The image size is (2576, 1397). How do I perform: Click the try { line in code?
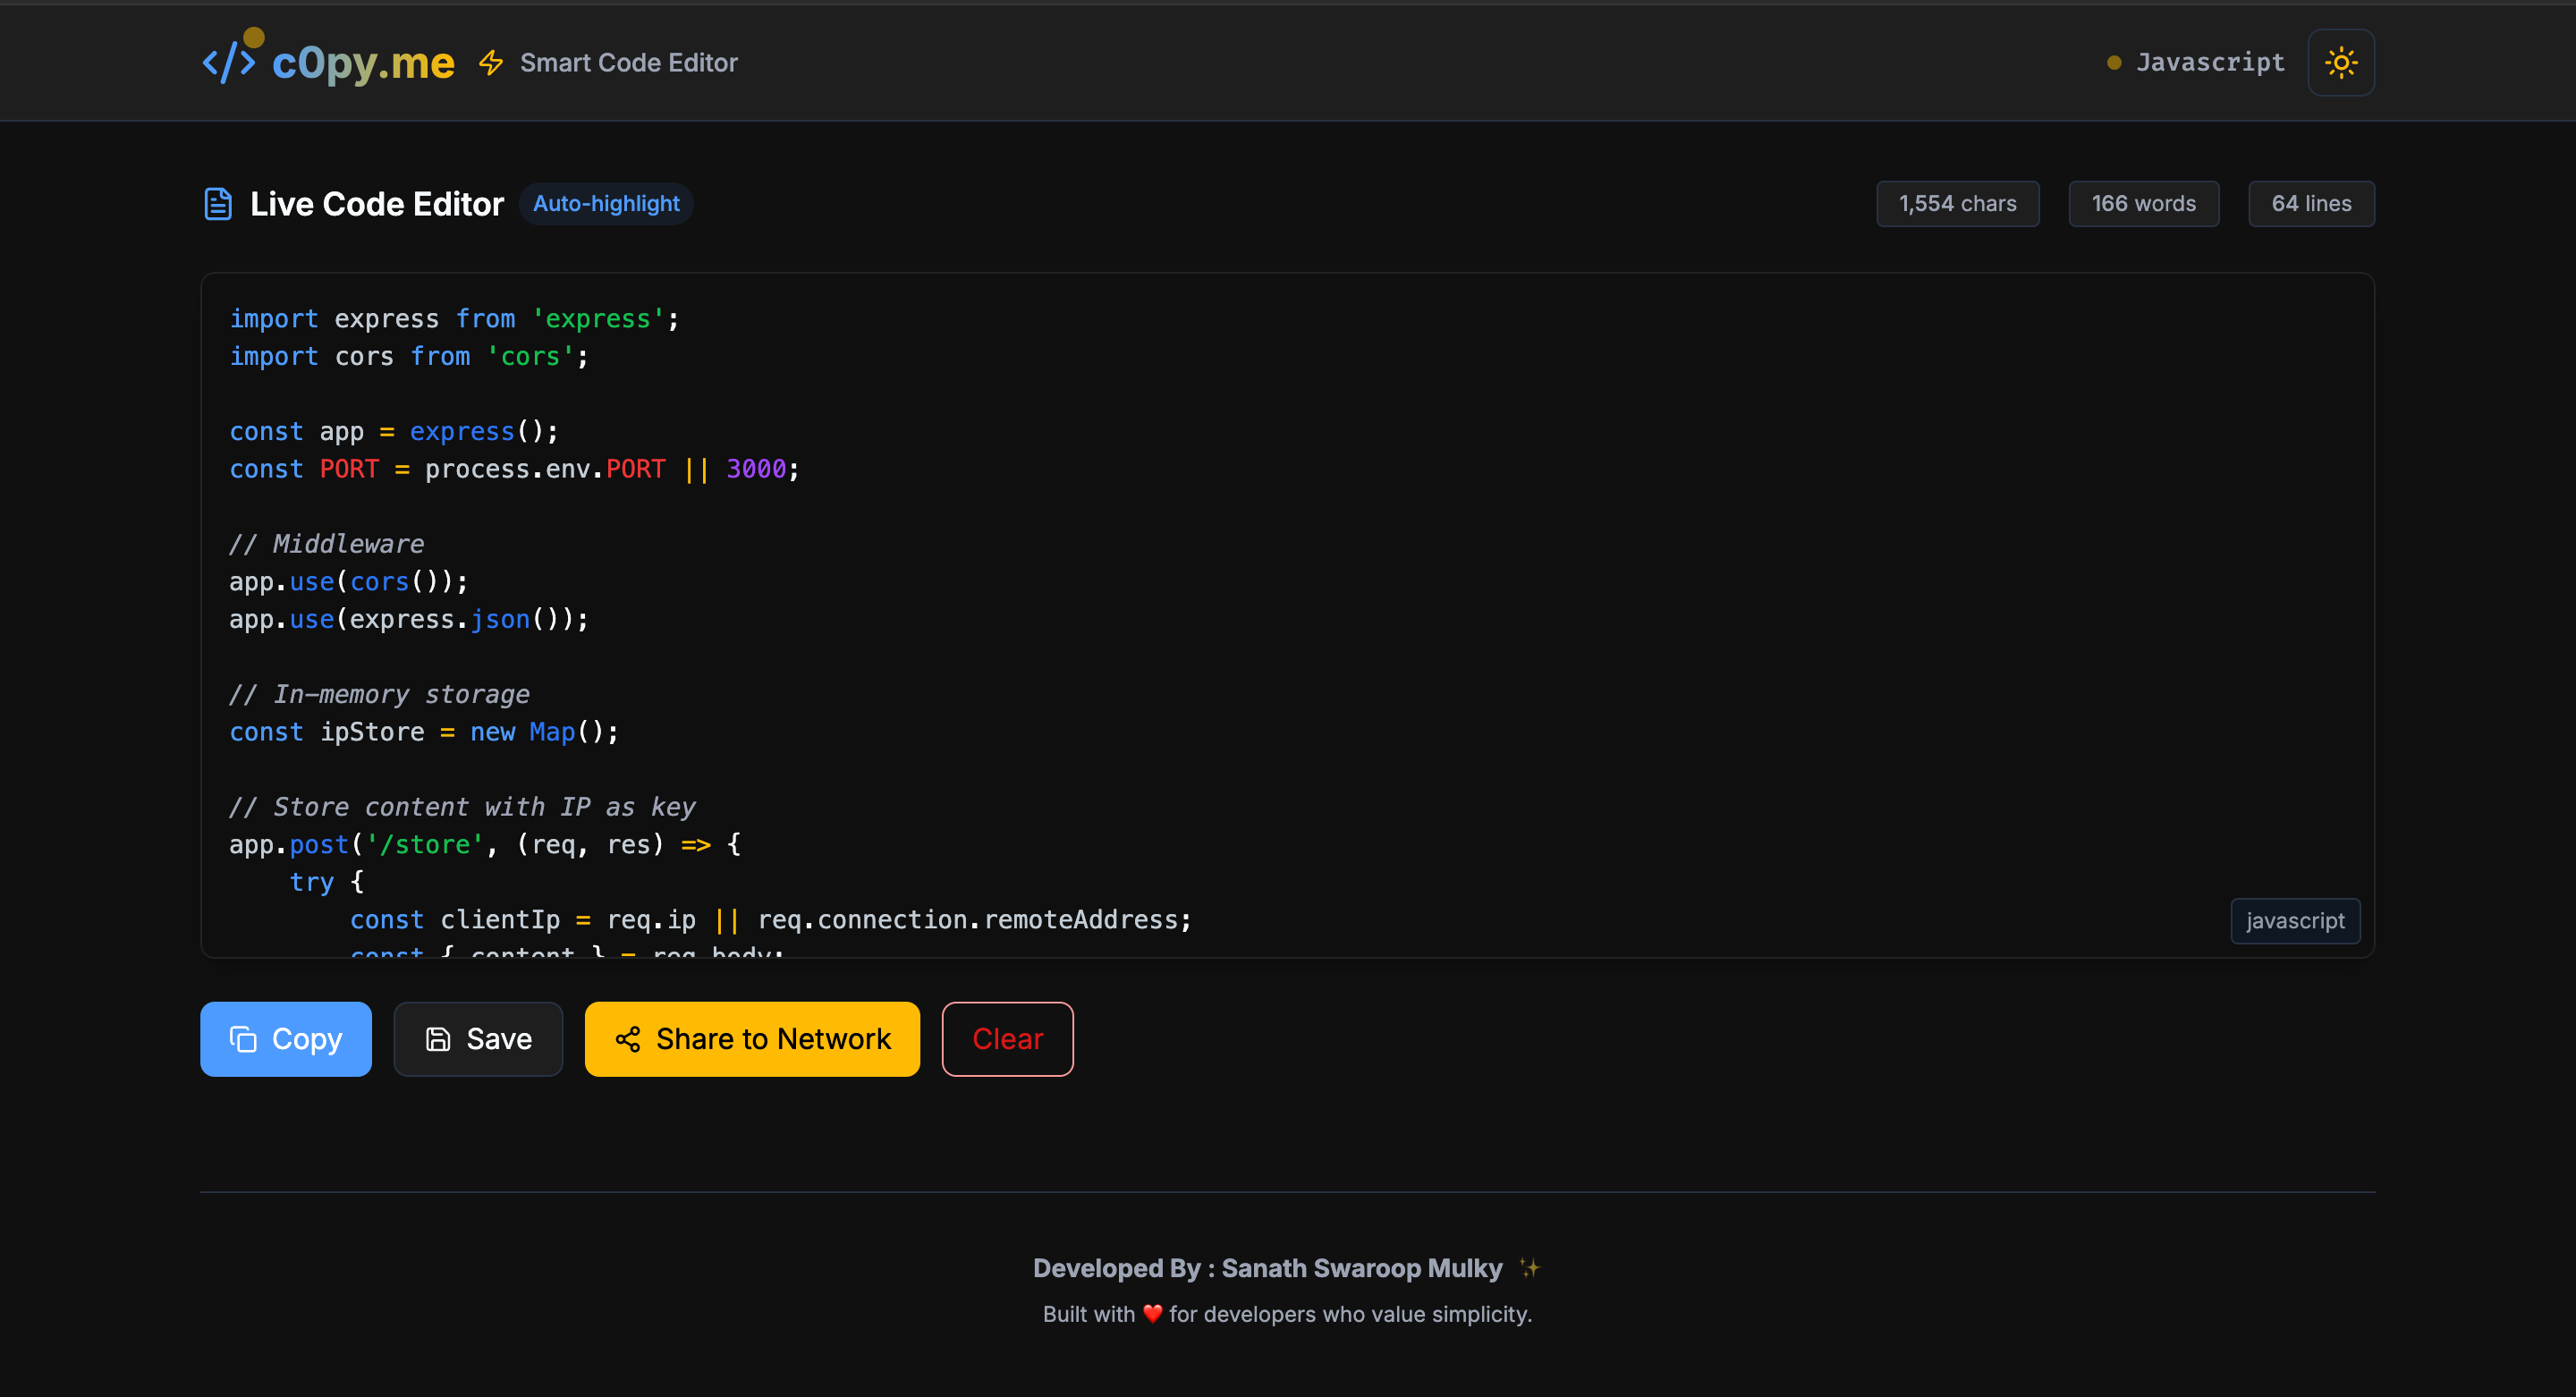click(x=327, y=882)
